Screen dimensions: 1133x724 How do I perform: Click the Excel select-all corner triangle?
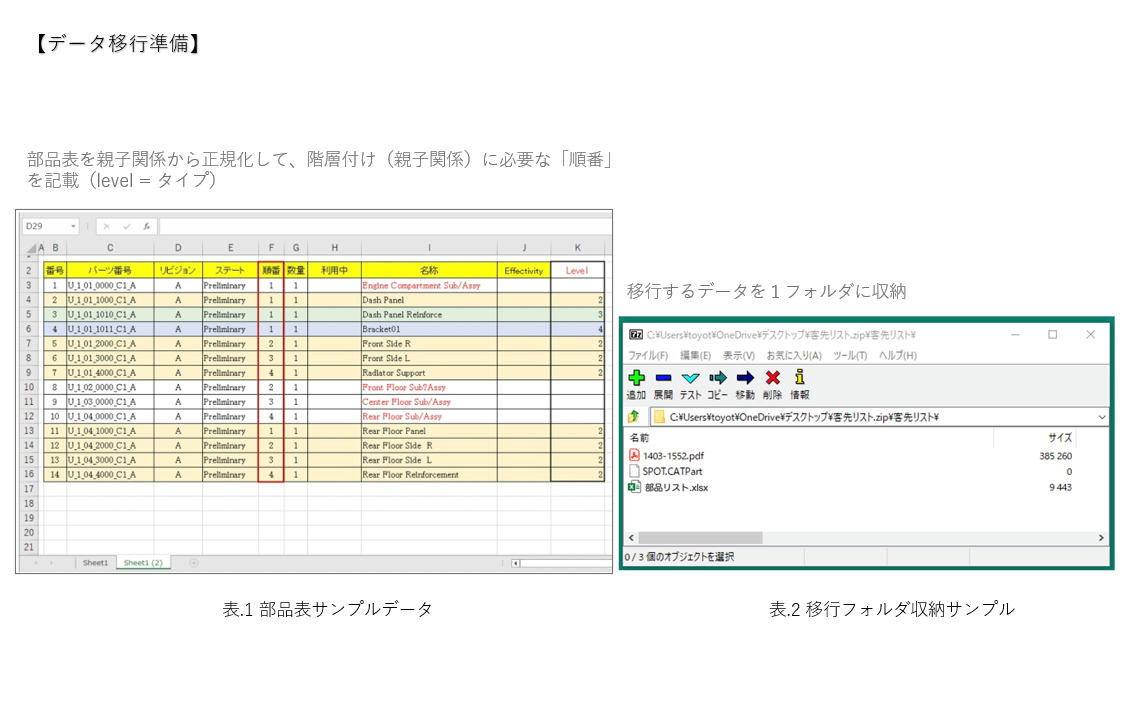point(31,249)
